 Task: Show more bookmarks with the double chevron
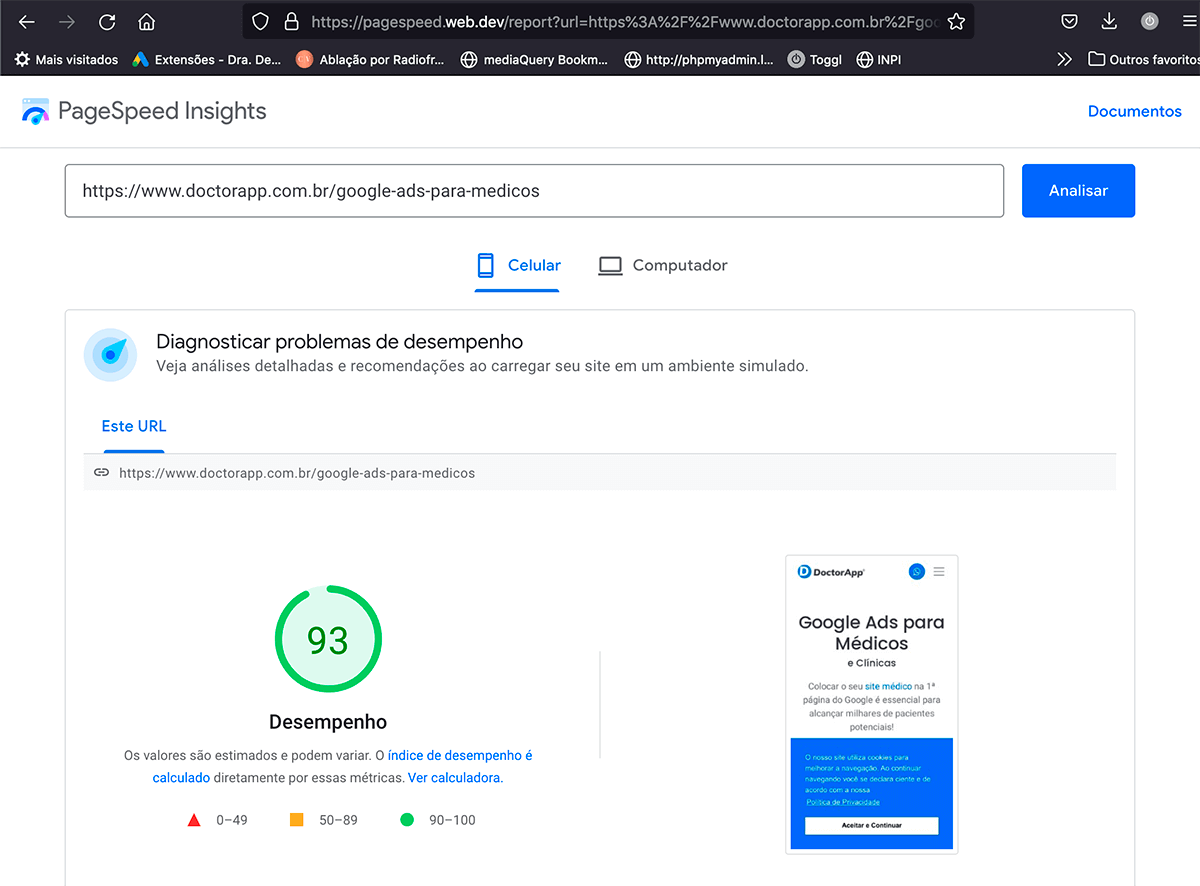[x=1064, y=59]
